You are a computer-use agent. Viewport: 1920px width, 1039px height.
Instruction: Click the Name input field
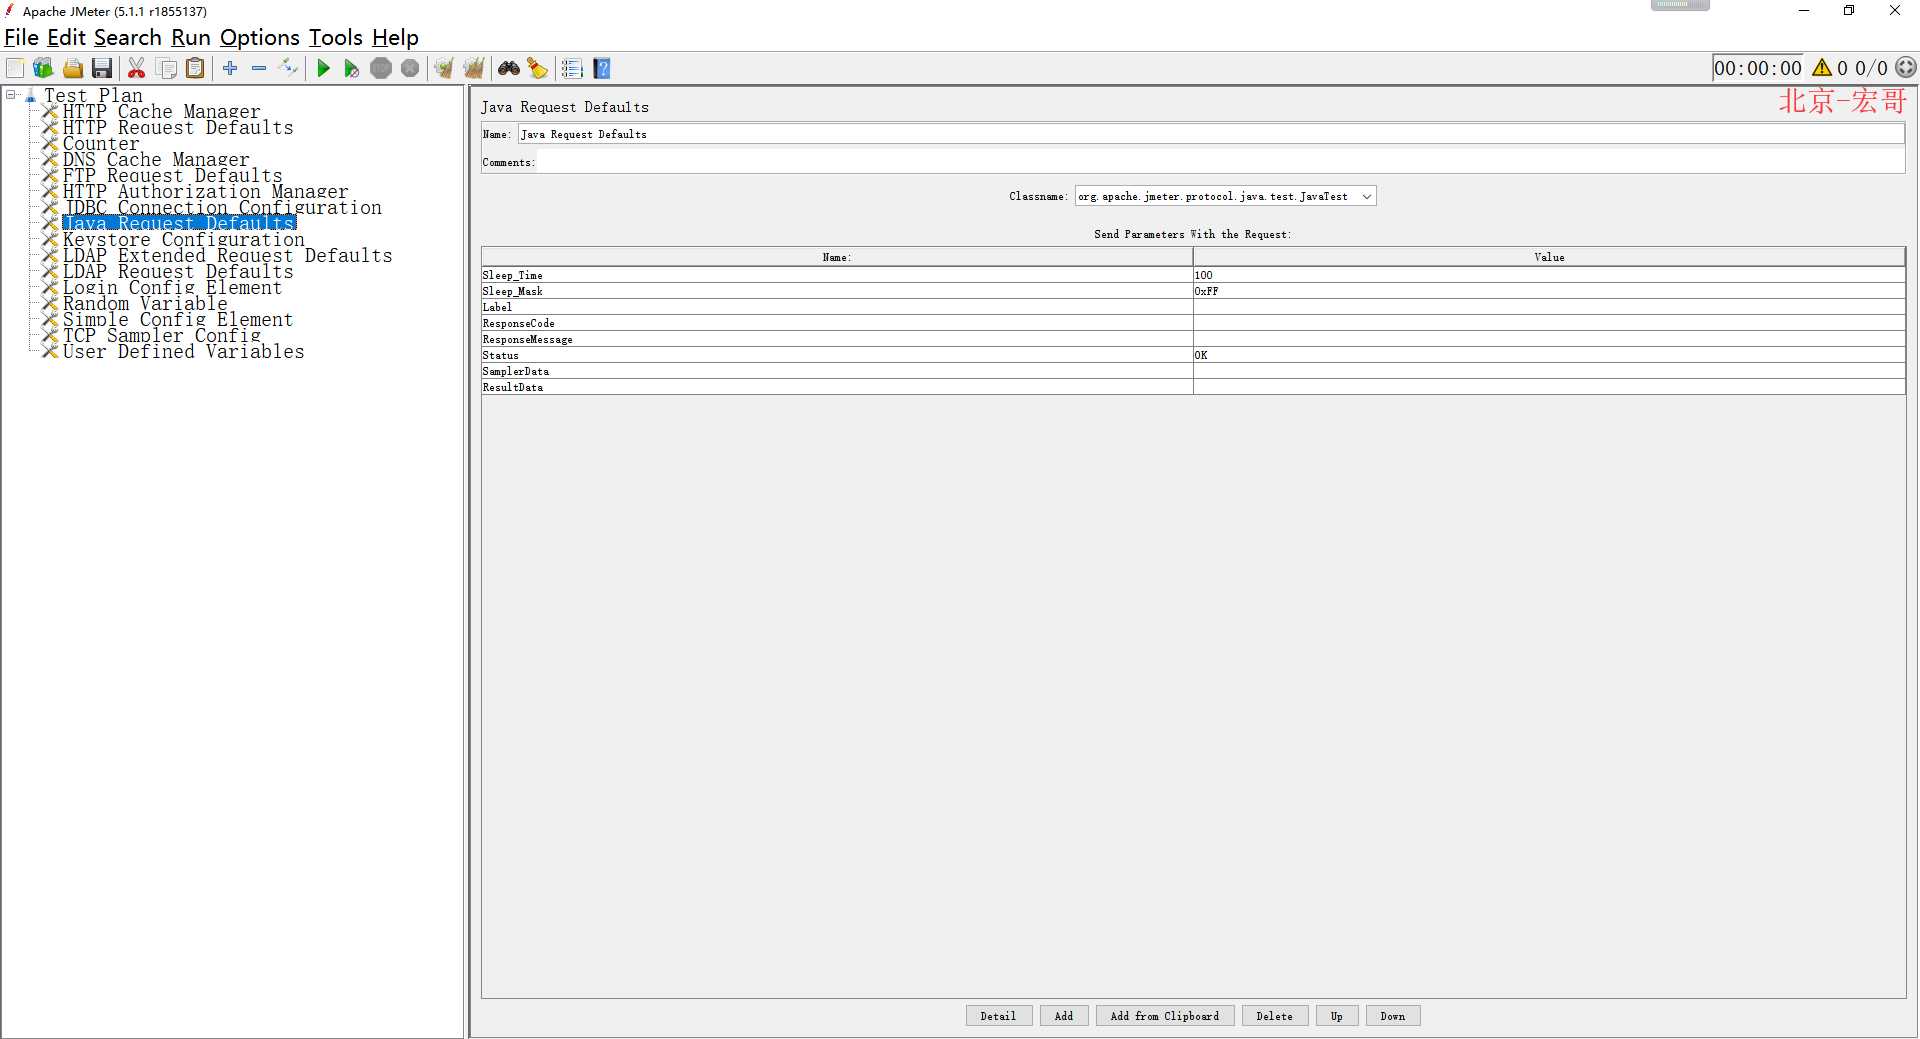(1210, 134)
